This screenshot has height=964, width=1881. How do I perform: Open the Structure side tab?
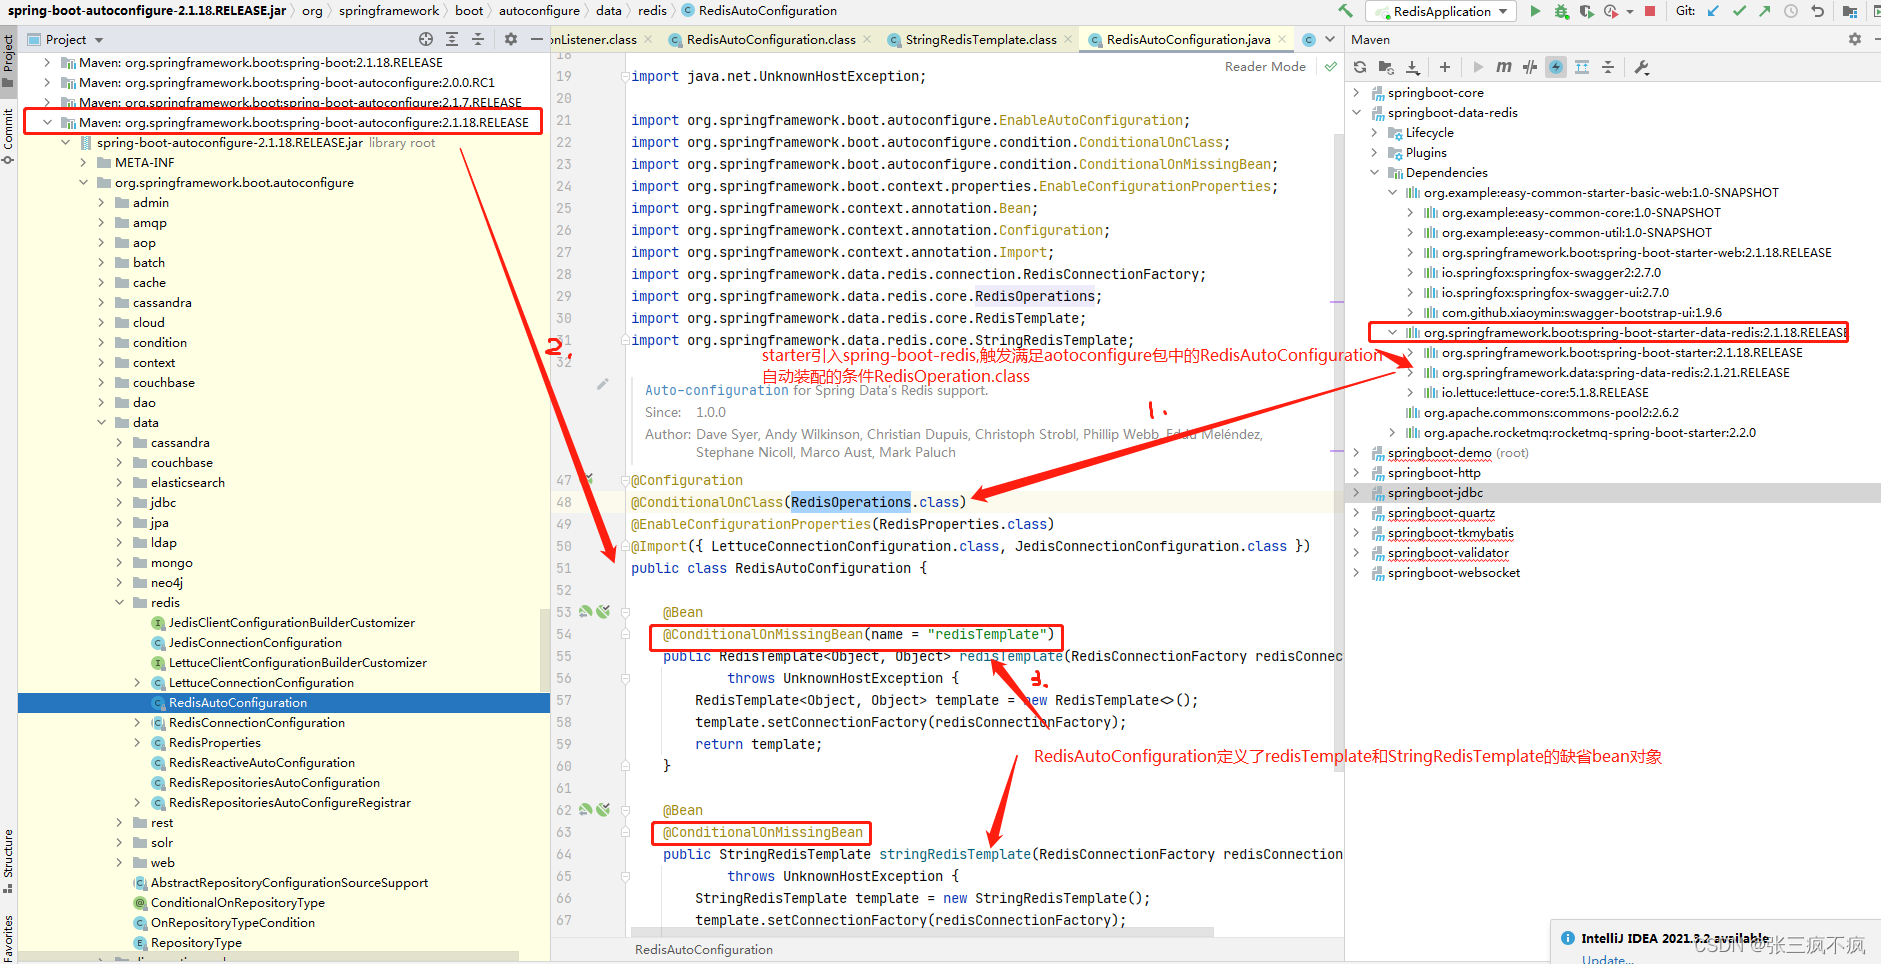tap(8, 860)
